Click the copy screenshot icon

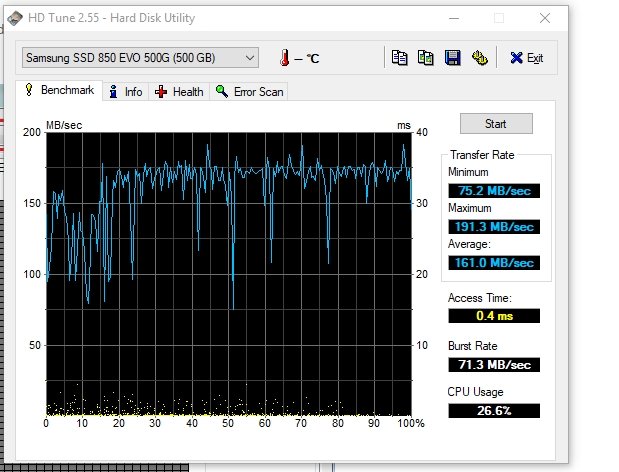tap(426, 58)
